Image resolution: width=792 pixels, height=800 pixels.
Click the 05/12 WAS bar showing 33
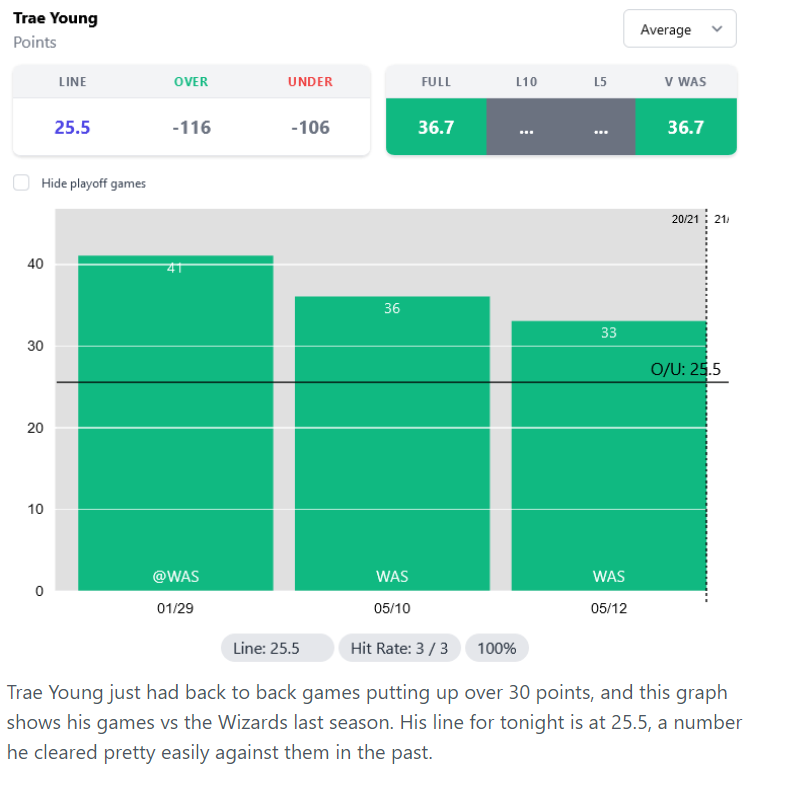tap(609, 456)
